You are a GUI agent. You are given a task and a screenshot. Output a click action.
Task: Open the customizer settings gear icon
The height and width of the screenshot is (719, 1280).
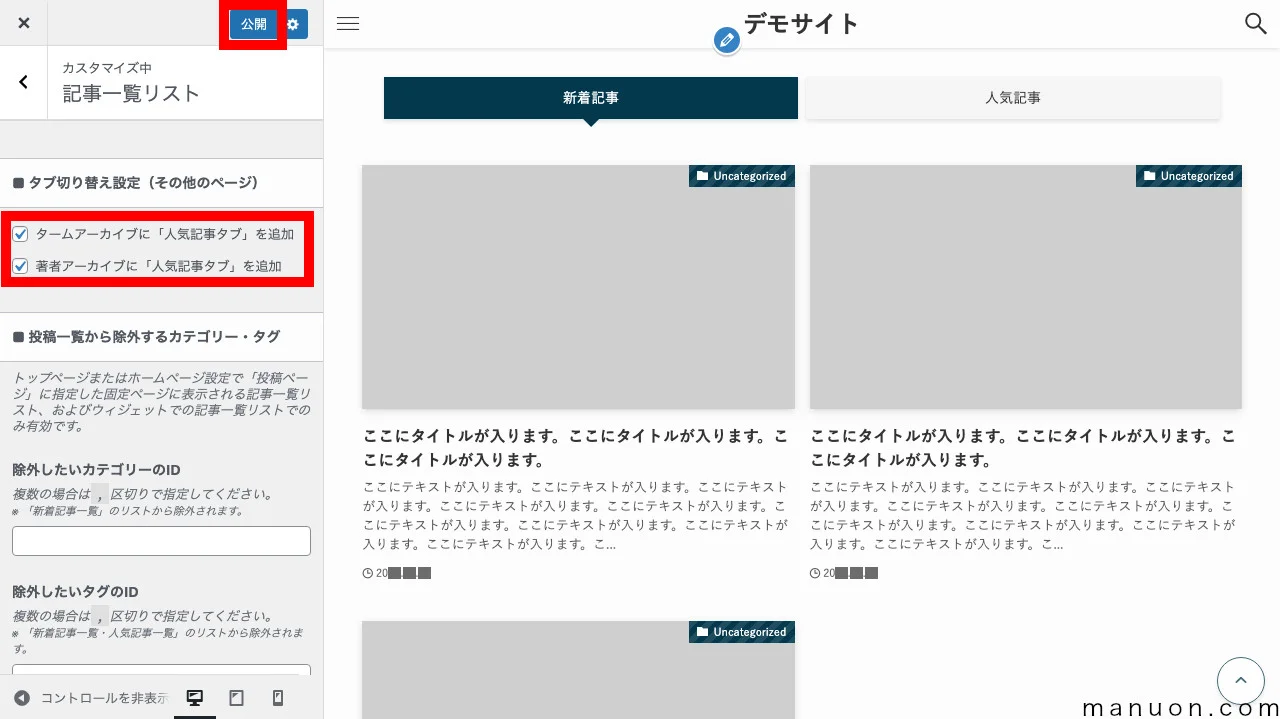pyautogui.click(x=292, y=23)
